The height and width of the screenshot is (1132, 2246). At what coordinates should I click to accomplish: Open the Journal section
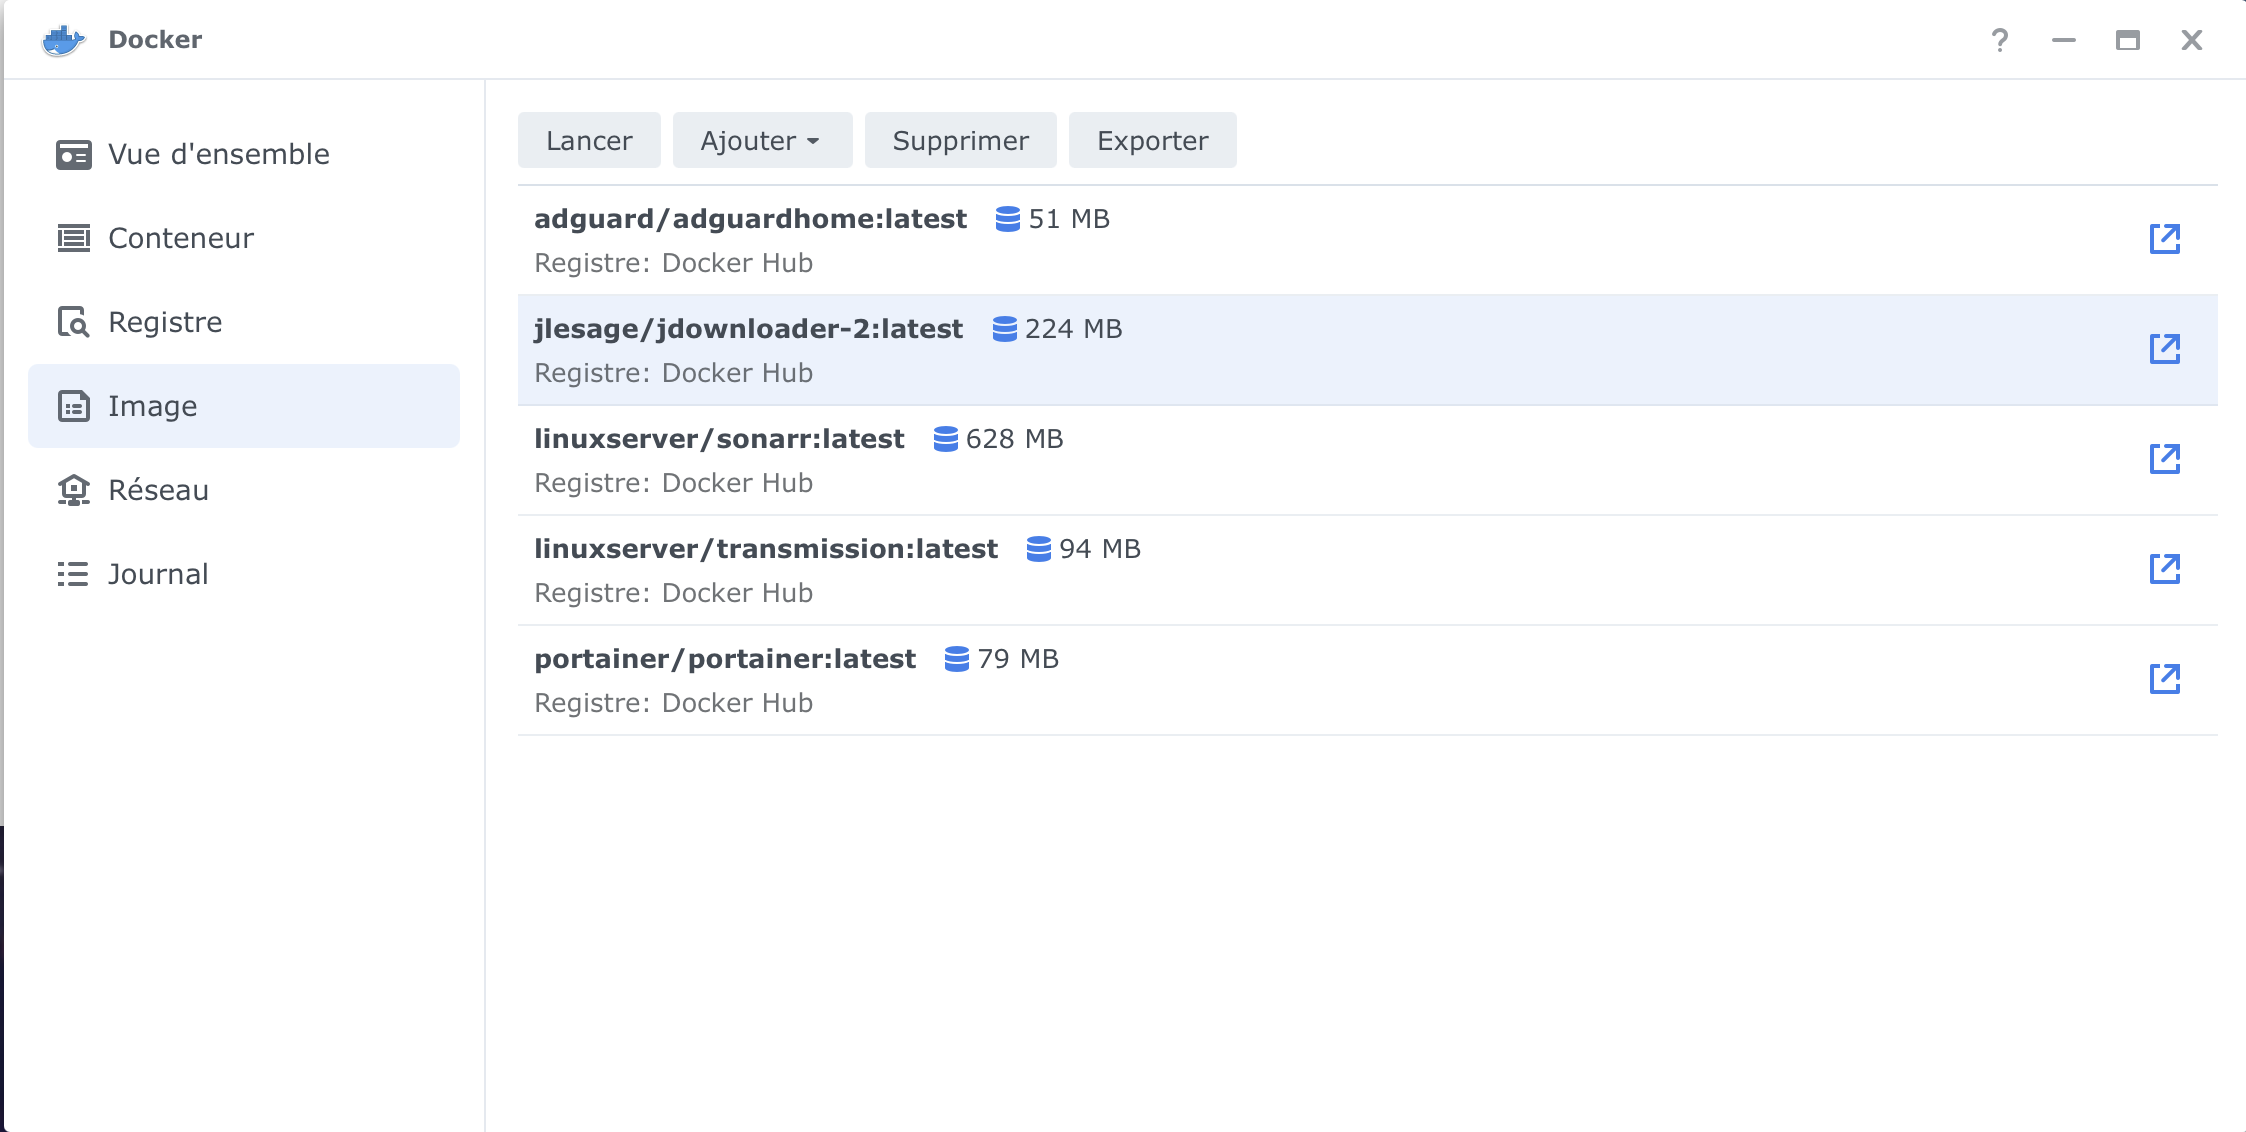pyautogui.click(x=158, y=574)
